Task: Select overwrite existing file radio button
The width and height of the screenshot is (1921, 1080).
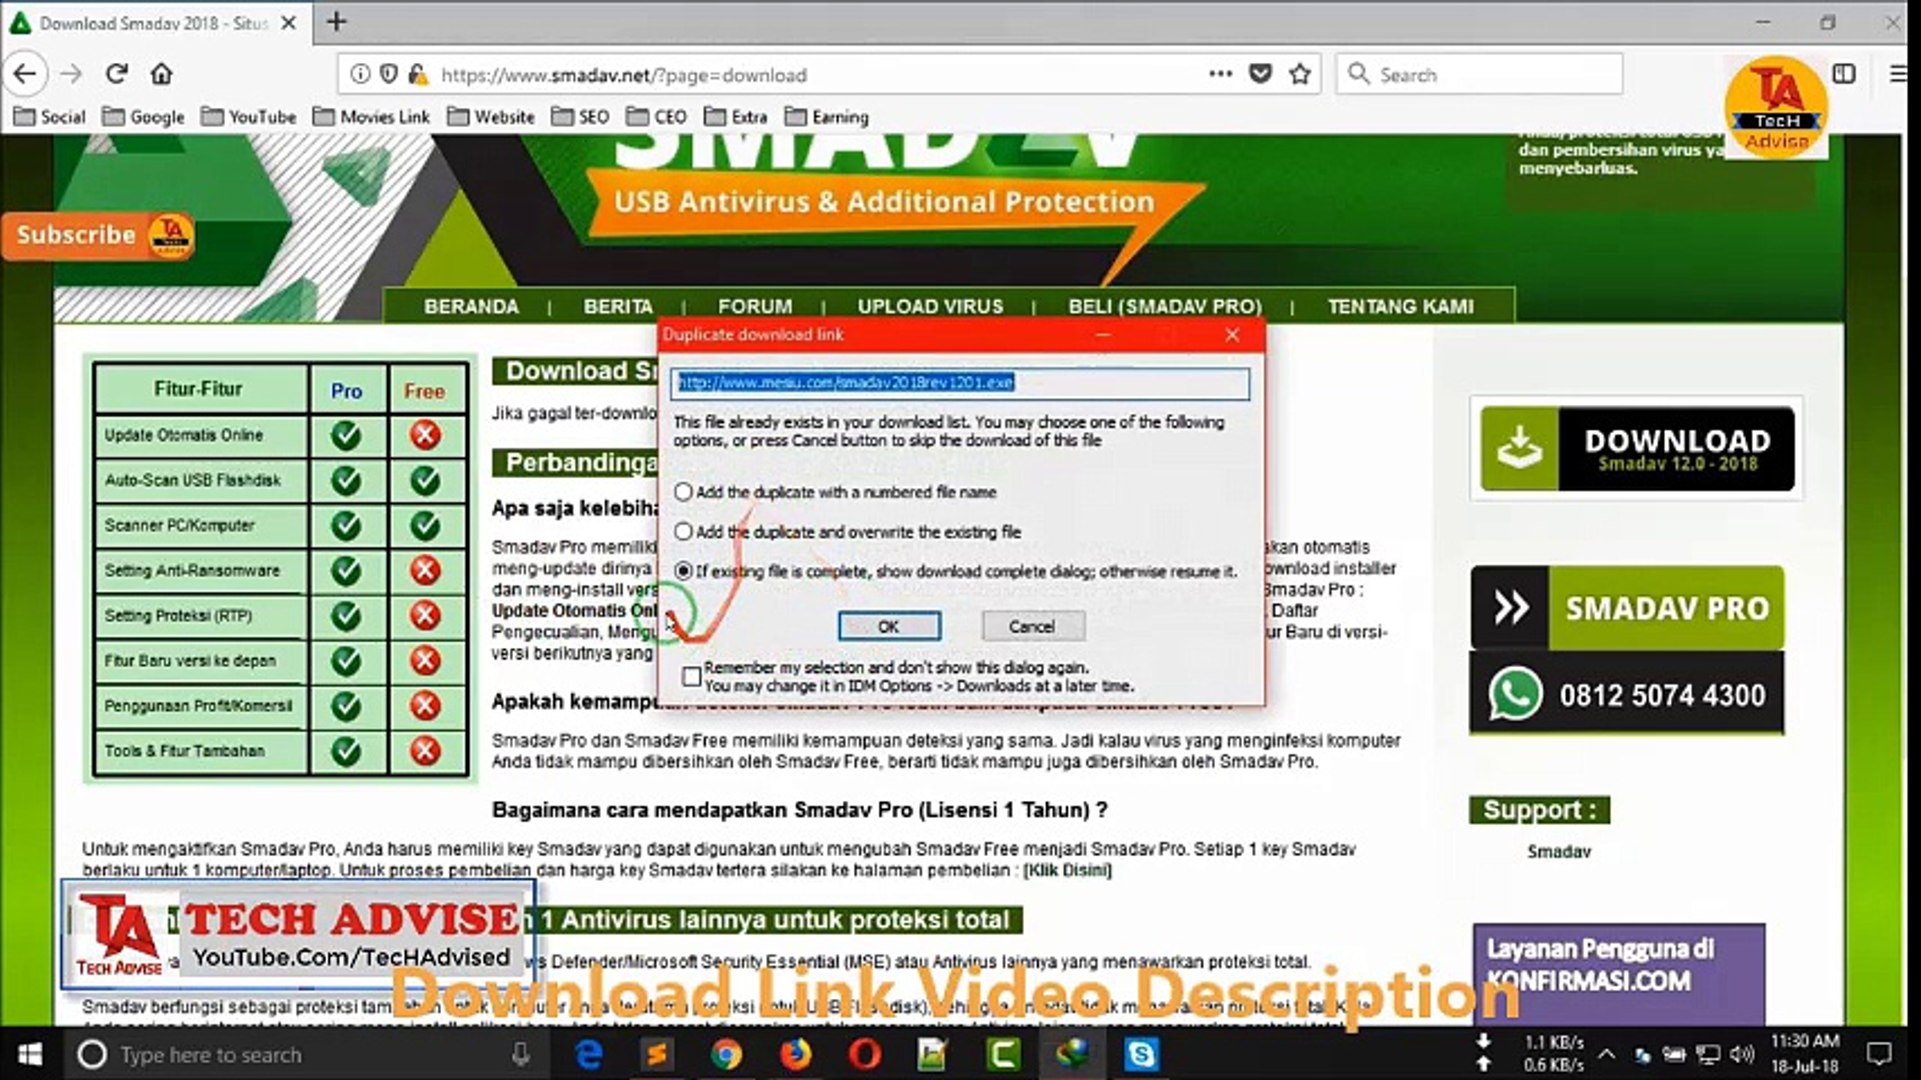Action: pos(683,531)
